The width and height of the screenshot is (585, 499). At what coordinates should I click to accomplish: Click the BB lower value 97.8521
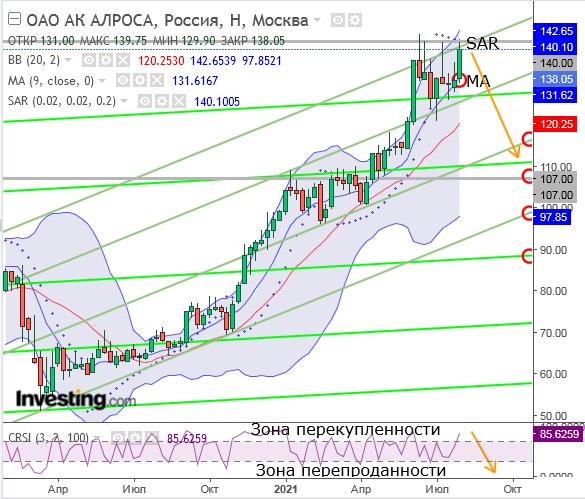point(262,61)
